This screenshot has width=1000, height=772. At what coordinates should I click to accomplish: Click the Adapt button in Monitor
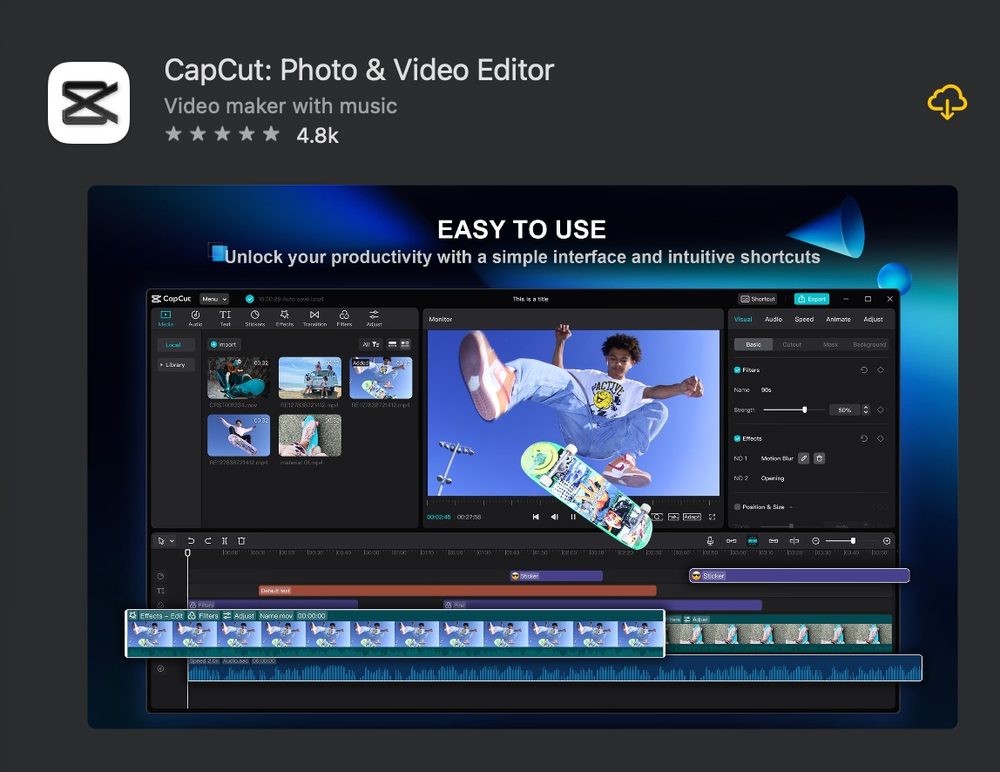pyautogui.click(x=692, y=517)
